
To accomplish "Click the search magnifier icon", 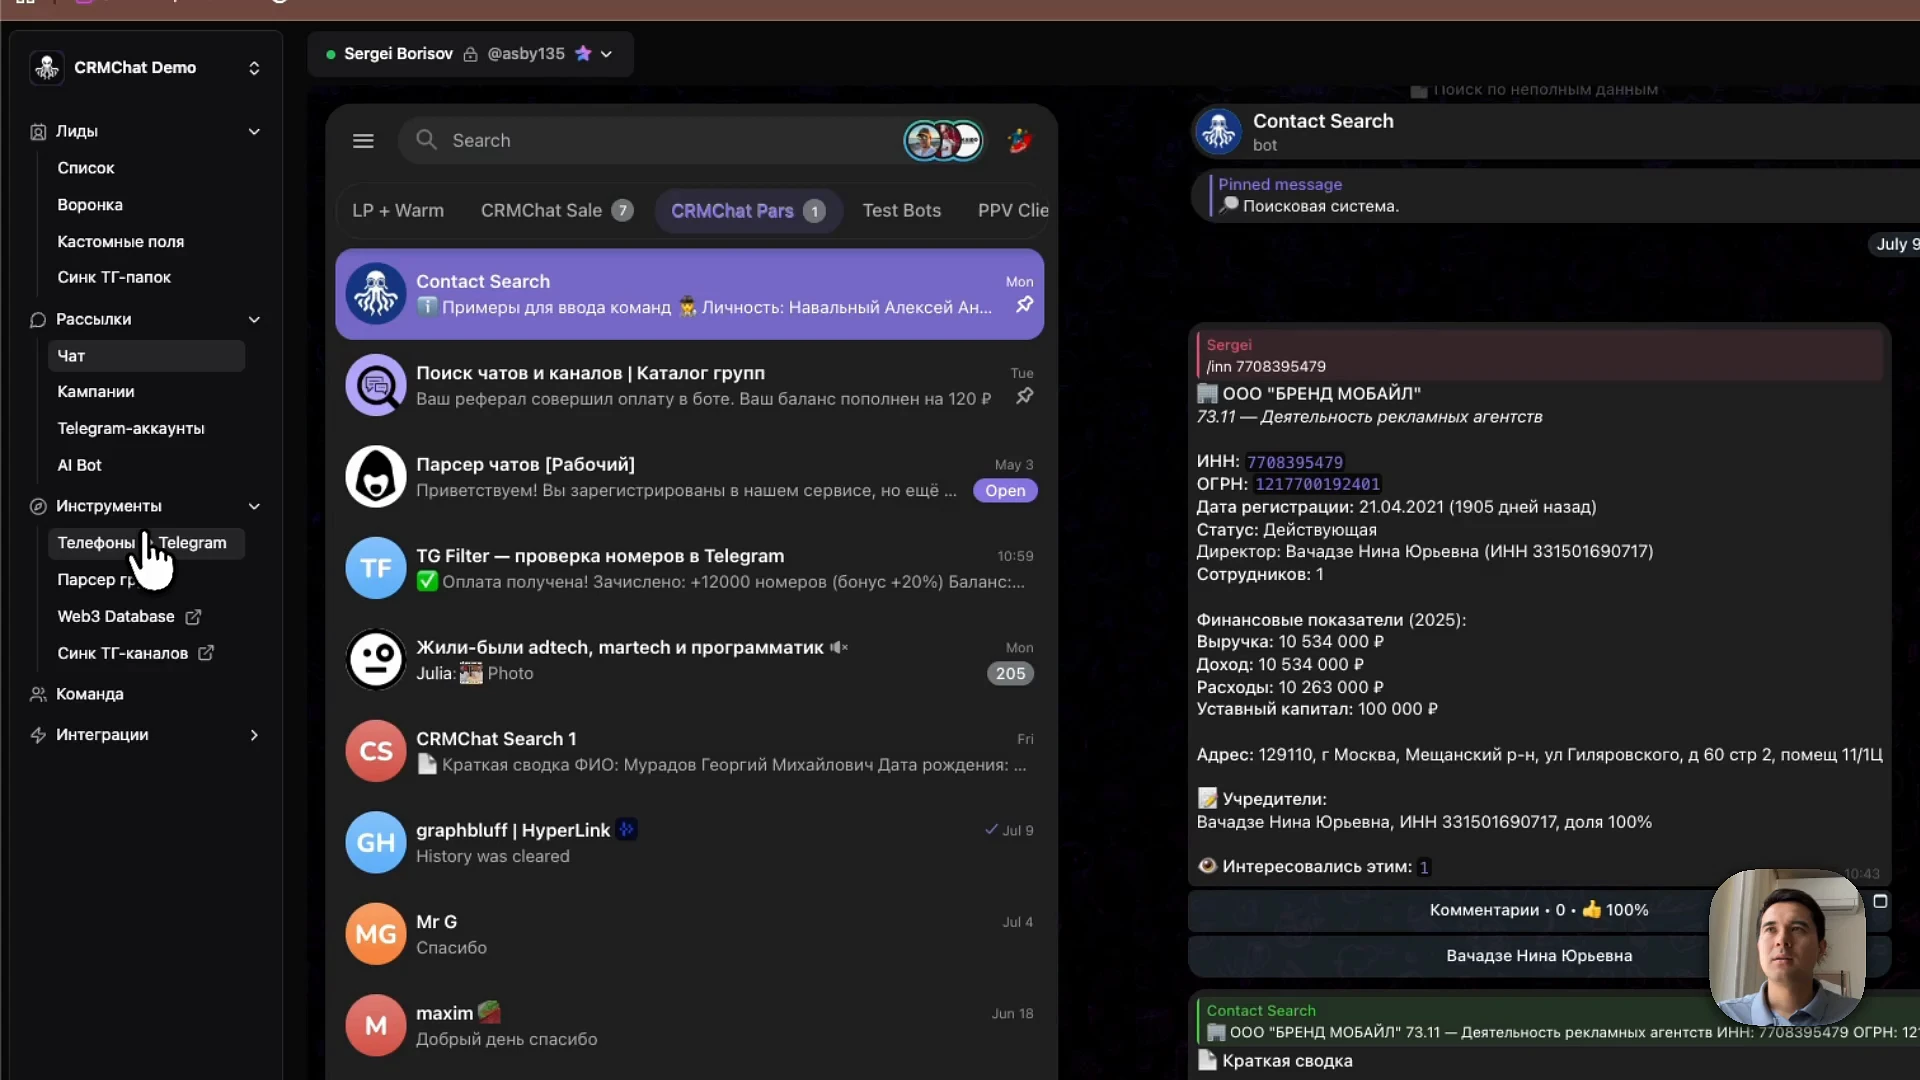I will tap(426, 140).
